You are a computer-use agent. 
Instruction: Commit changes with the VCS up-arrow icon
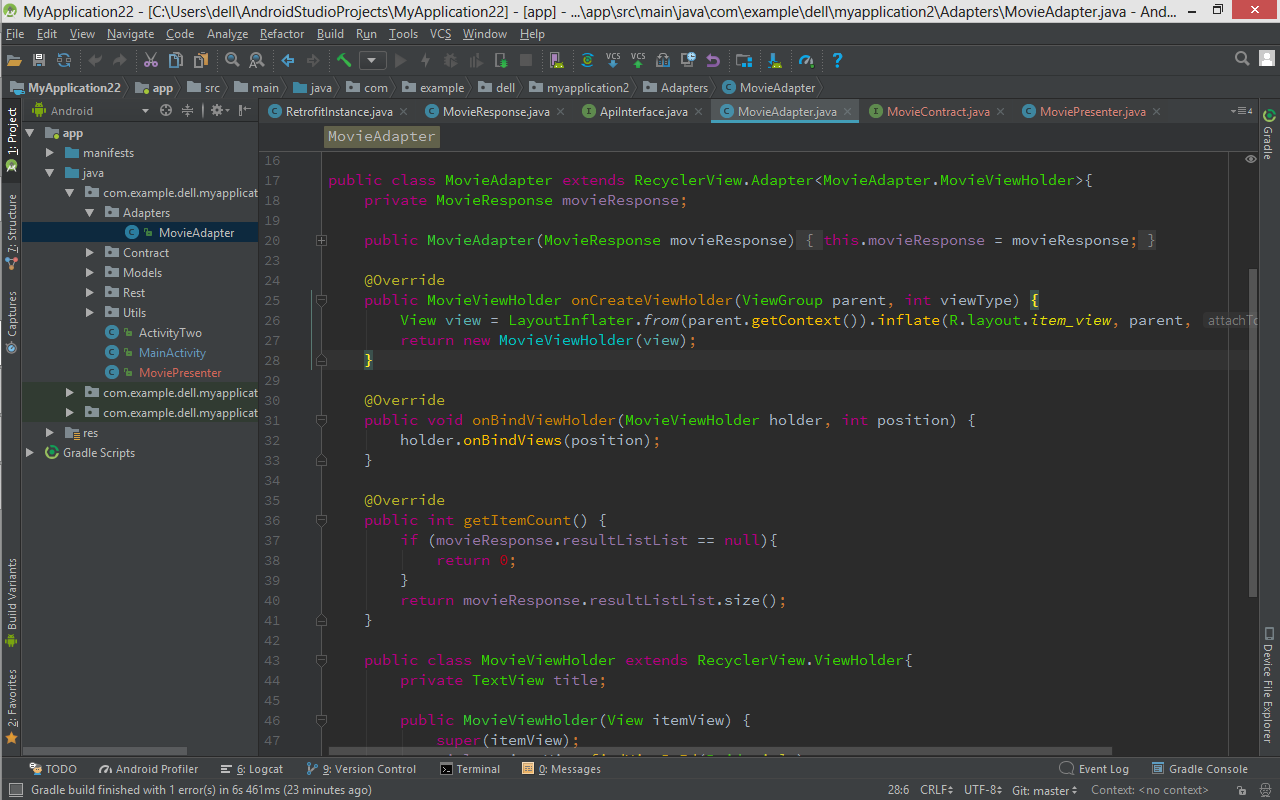tap(637, 60)
